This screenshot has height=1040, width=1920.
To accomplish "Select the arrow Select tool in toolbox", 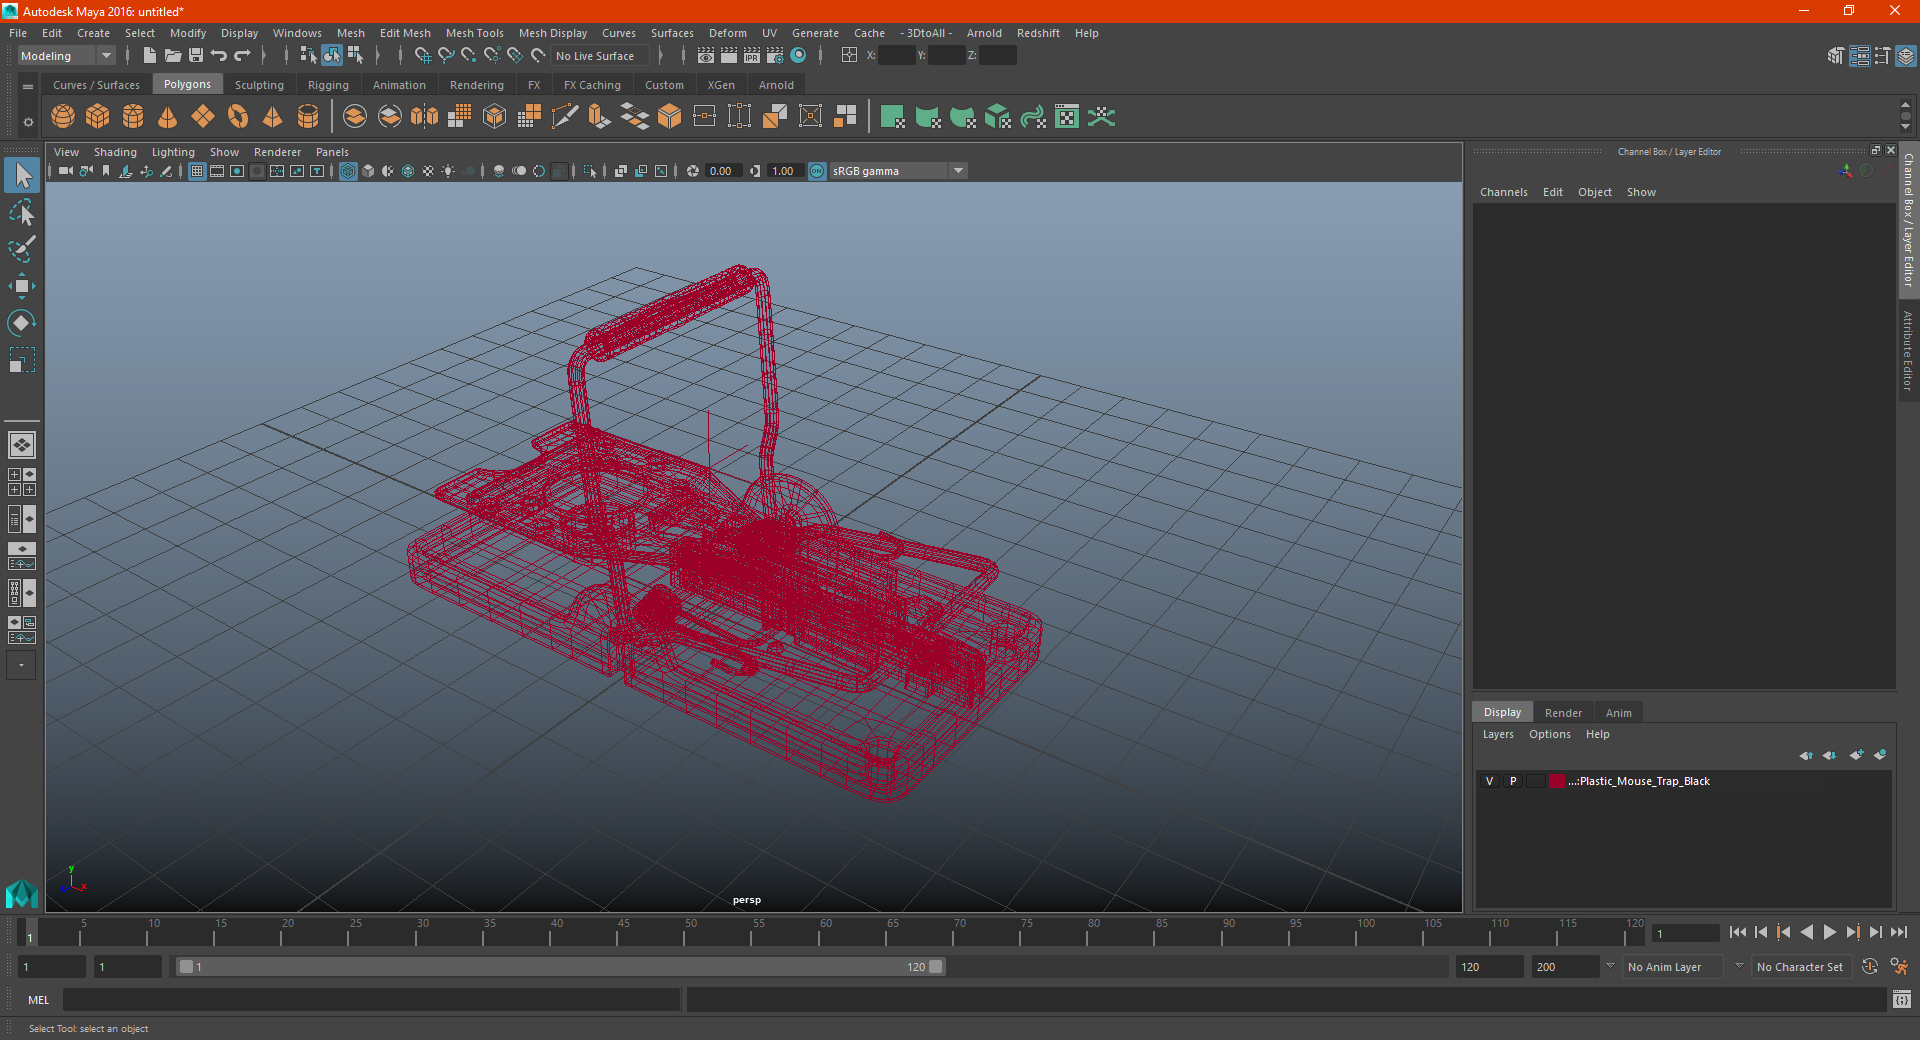I will pos(22,175).
